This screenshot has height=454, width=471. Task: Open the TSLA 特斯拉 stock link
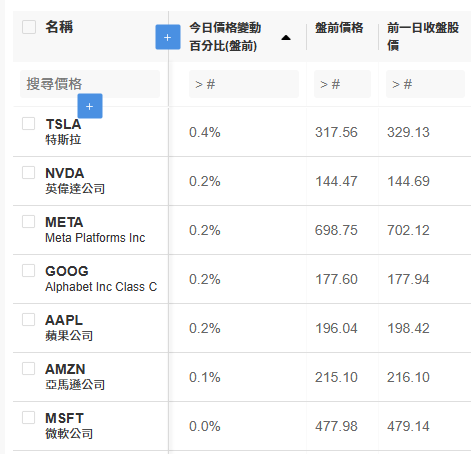63,132
